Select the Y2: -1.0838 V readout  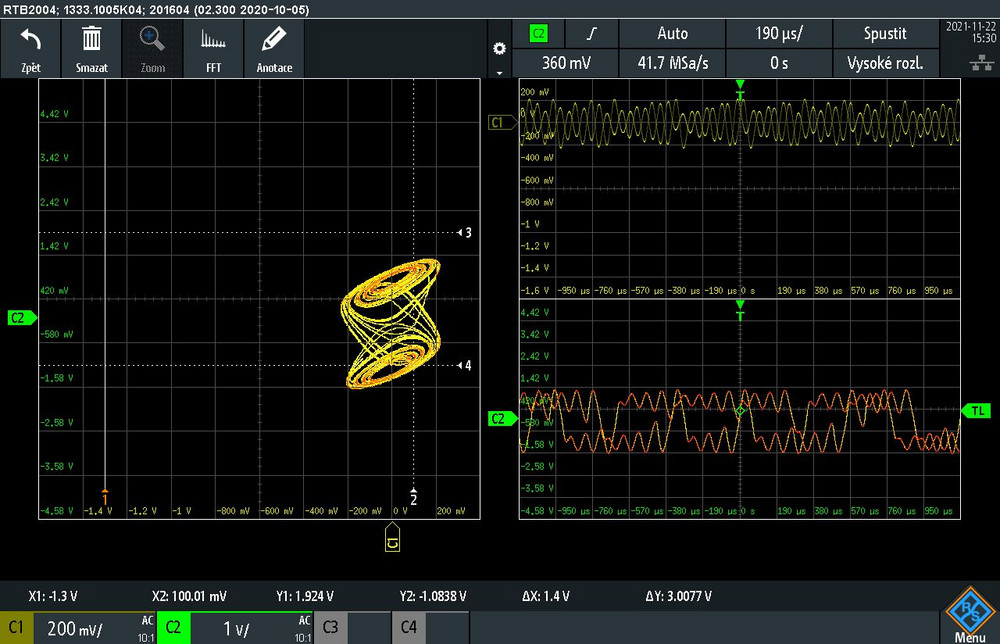432,596
